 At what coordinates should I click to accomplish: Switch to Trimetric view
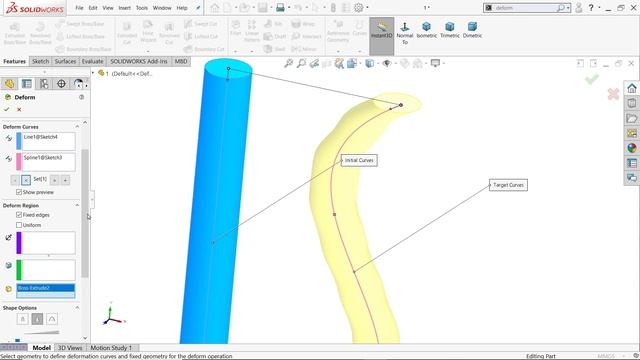[x=449, y=31]
